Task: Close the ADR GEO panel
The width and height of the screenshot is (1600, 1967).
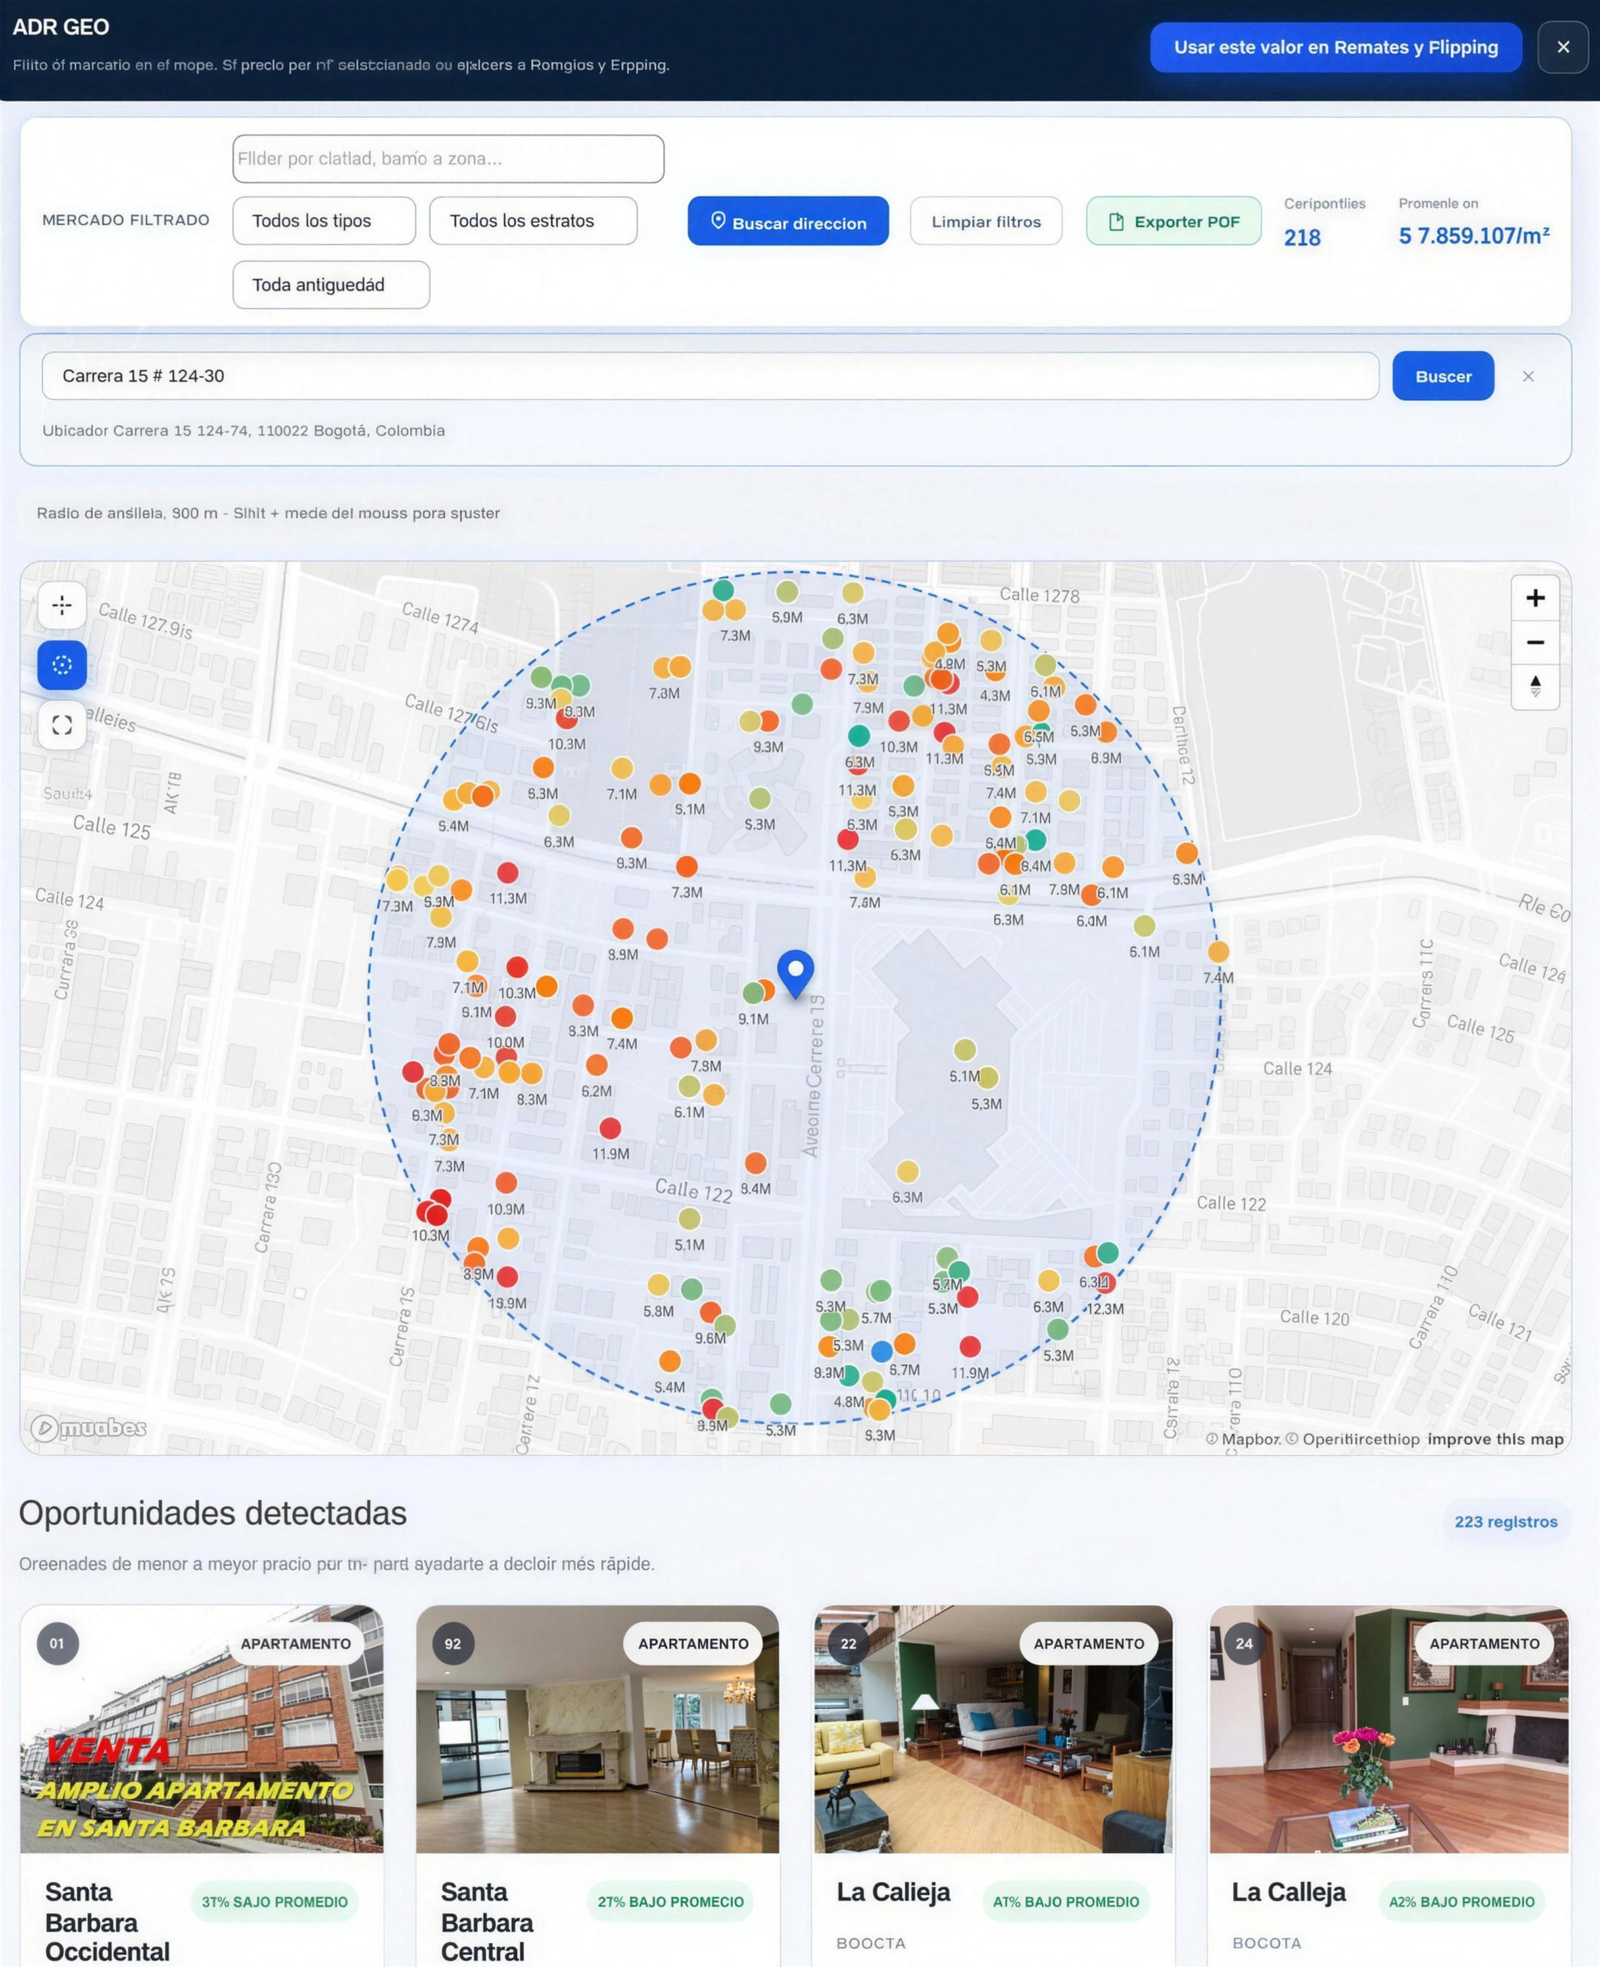Action: [1563, 47]
